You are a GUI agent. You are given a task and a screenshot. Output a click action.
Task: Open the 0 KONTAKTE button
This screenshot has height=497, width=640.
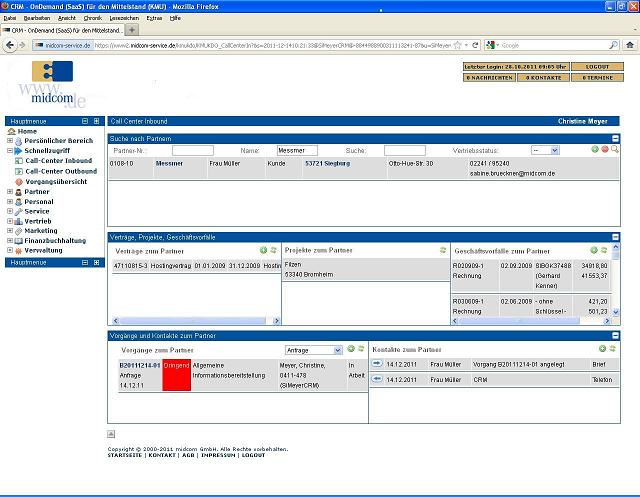(543, 77)
